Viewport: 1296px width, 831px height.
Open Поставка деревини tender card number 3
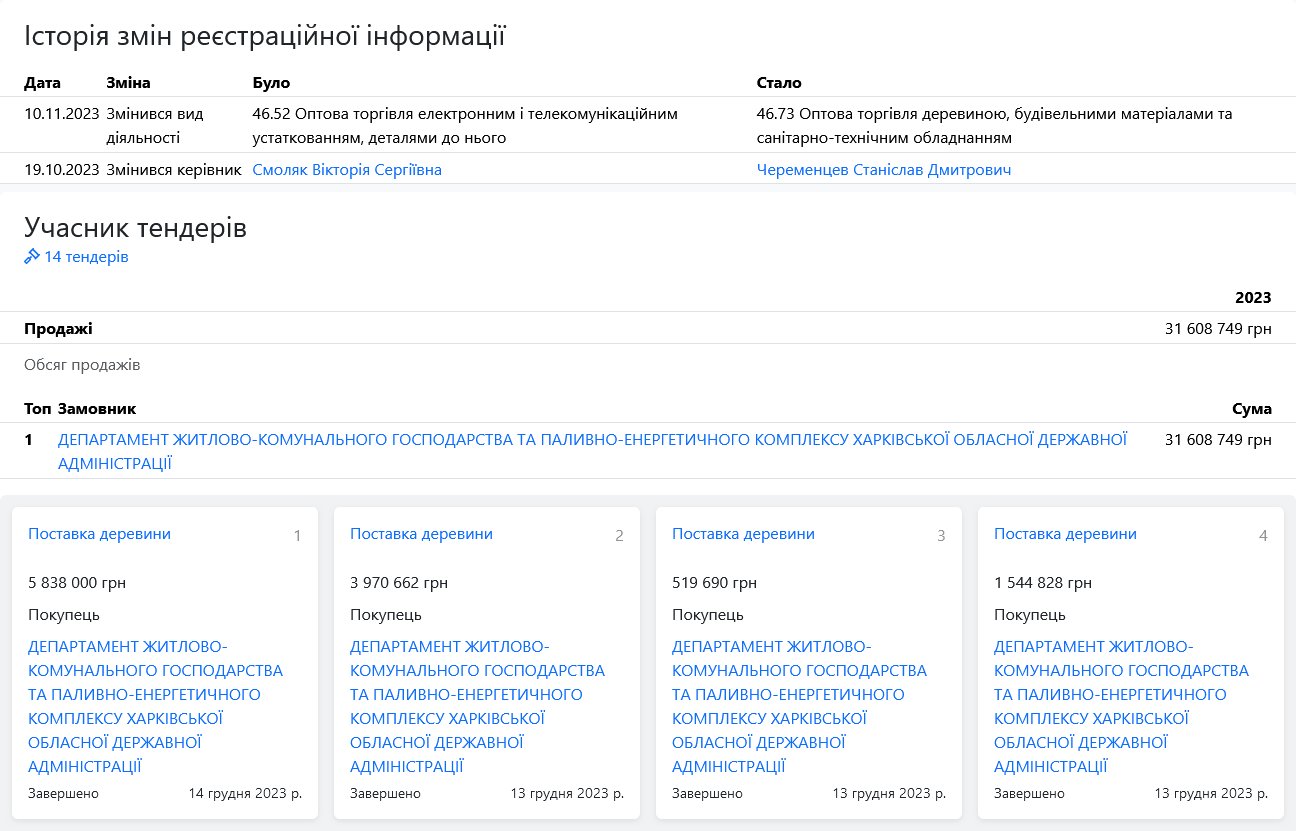[x=744, y=534]
